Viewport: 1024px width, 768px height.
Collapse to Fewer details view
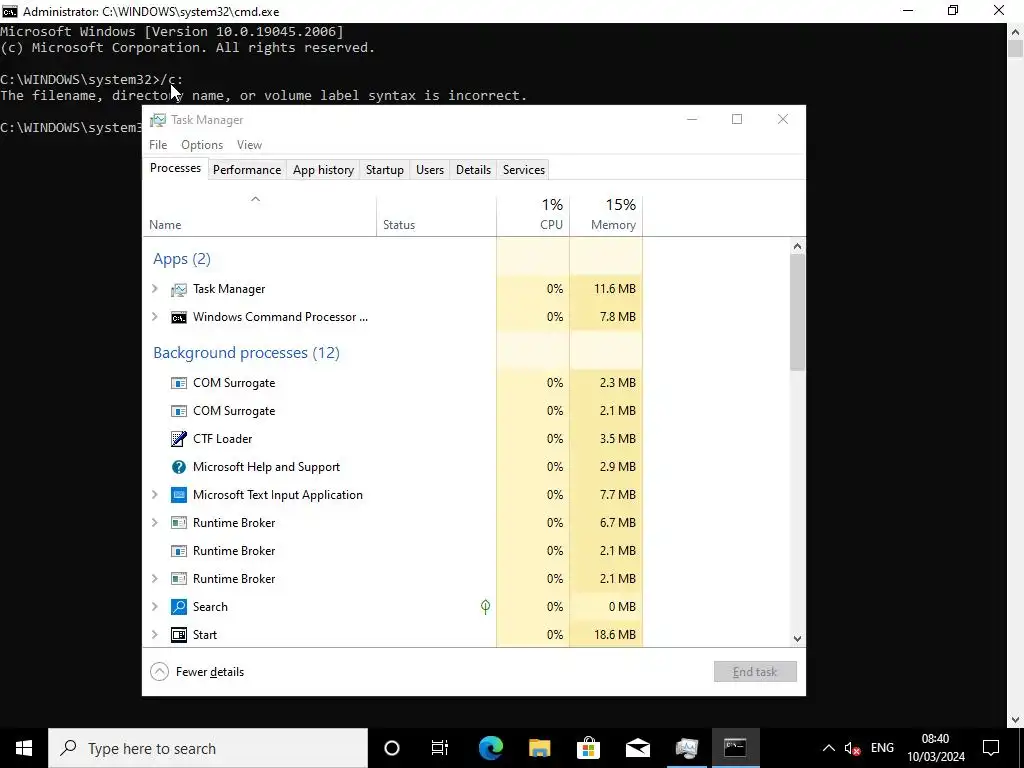(197, 672)
